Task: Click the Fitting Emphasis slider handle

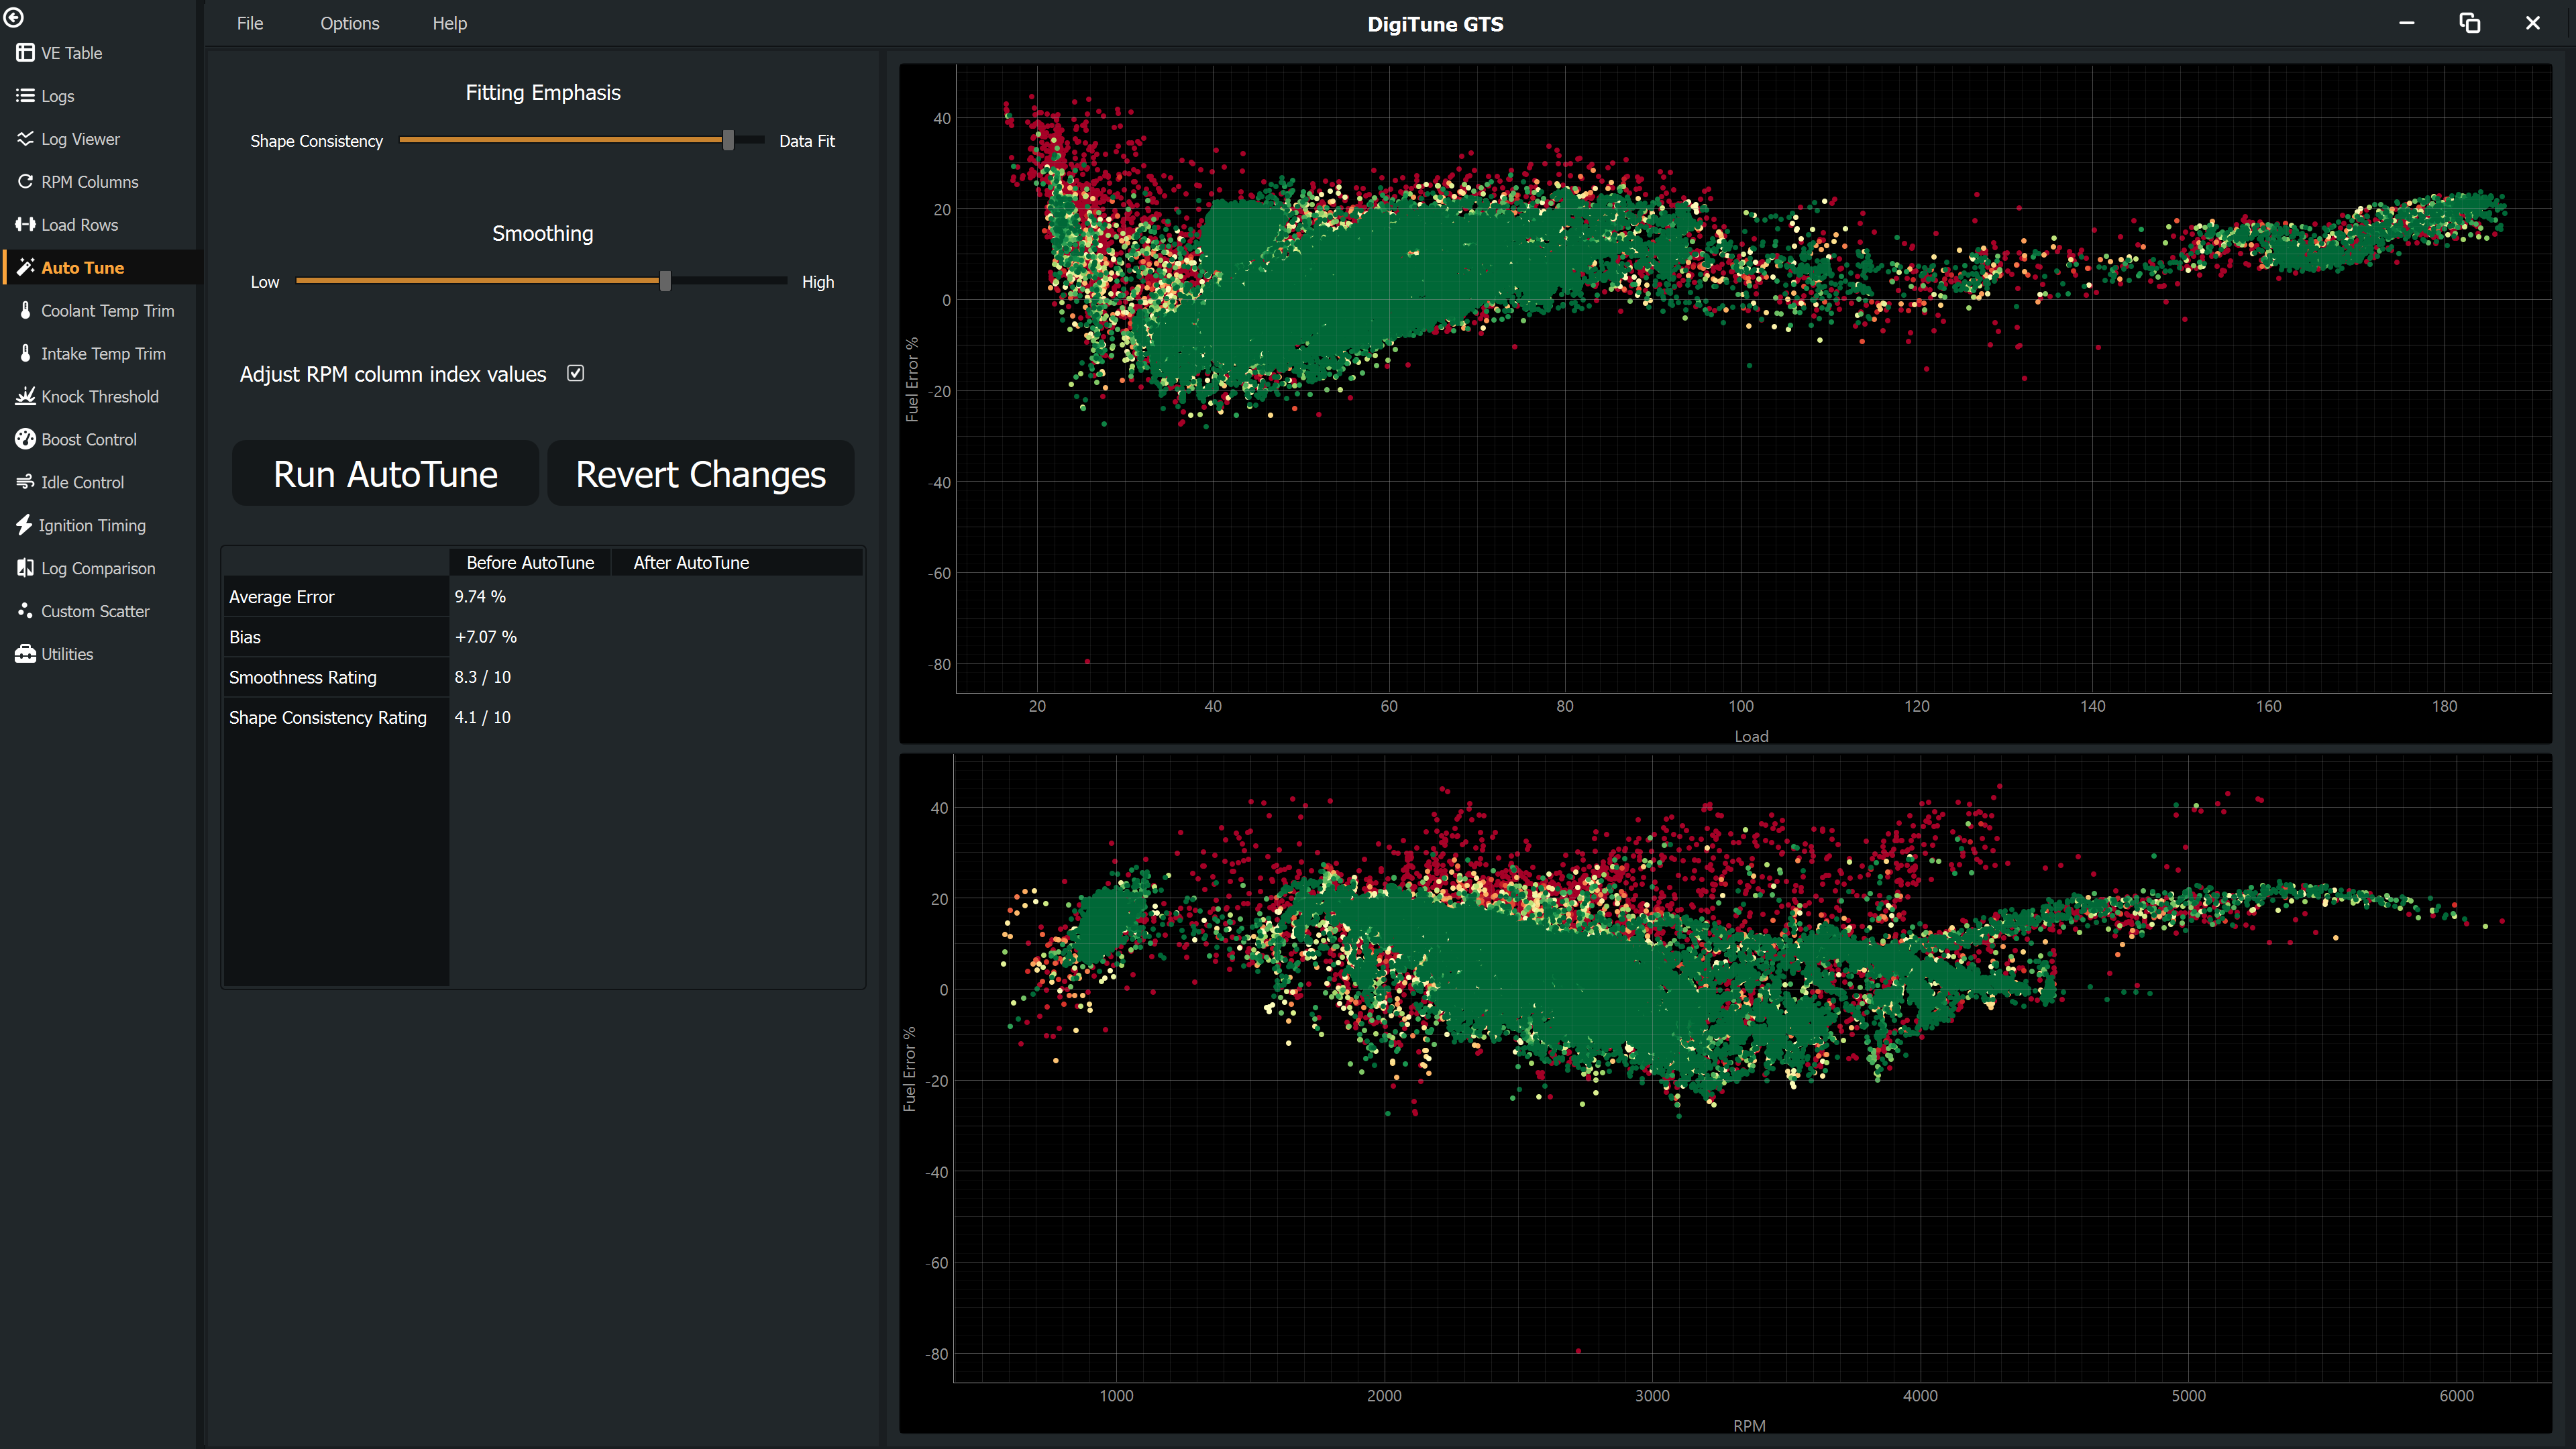Action: click(729, 140)
